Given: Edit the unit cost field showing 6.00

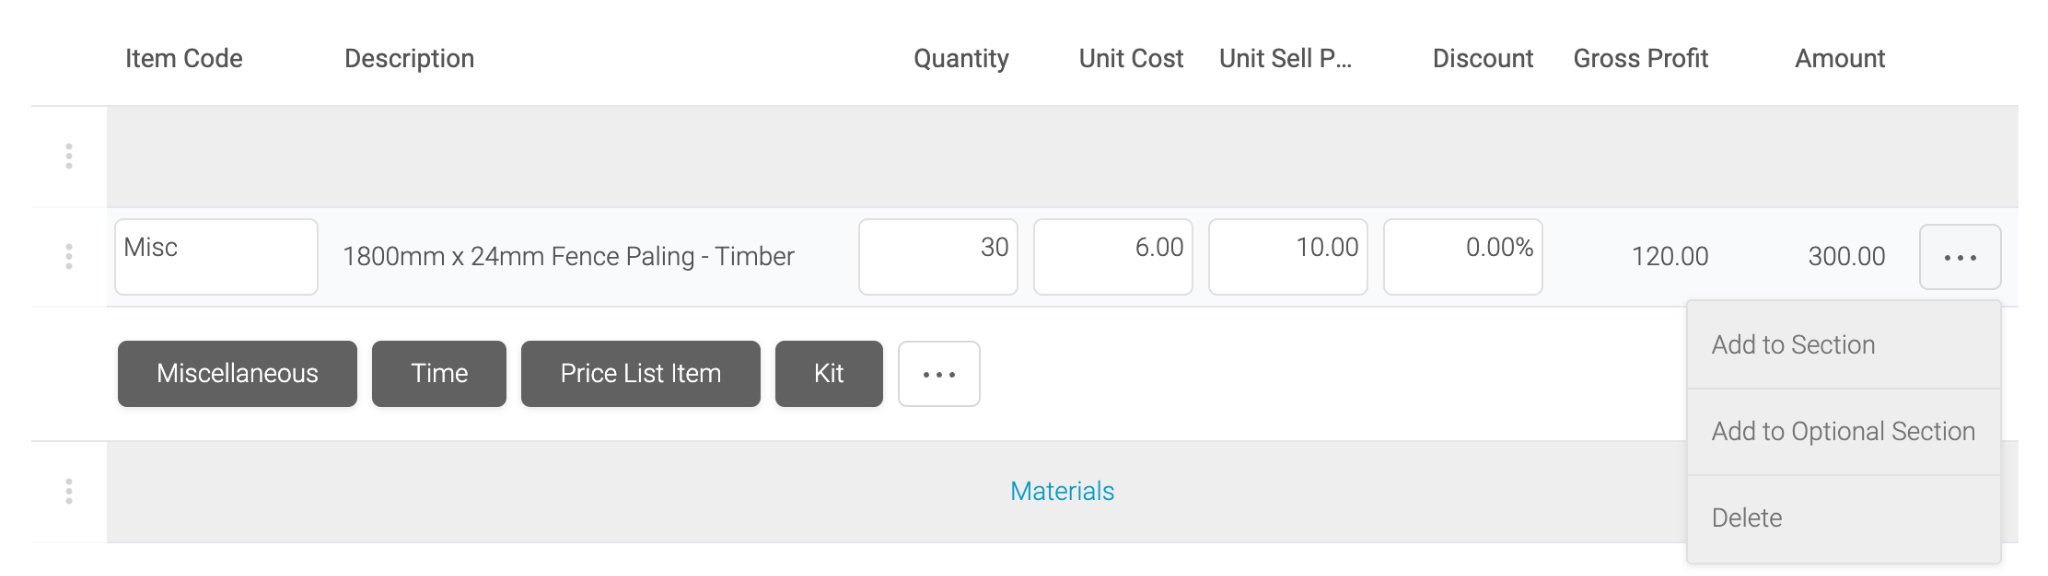Looking at the screenshot, I should (1113, 257).
